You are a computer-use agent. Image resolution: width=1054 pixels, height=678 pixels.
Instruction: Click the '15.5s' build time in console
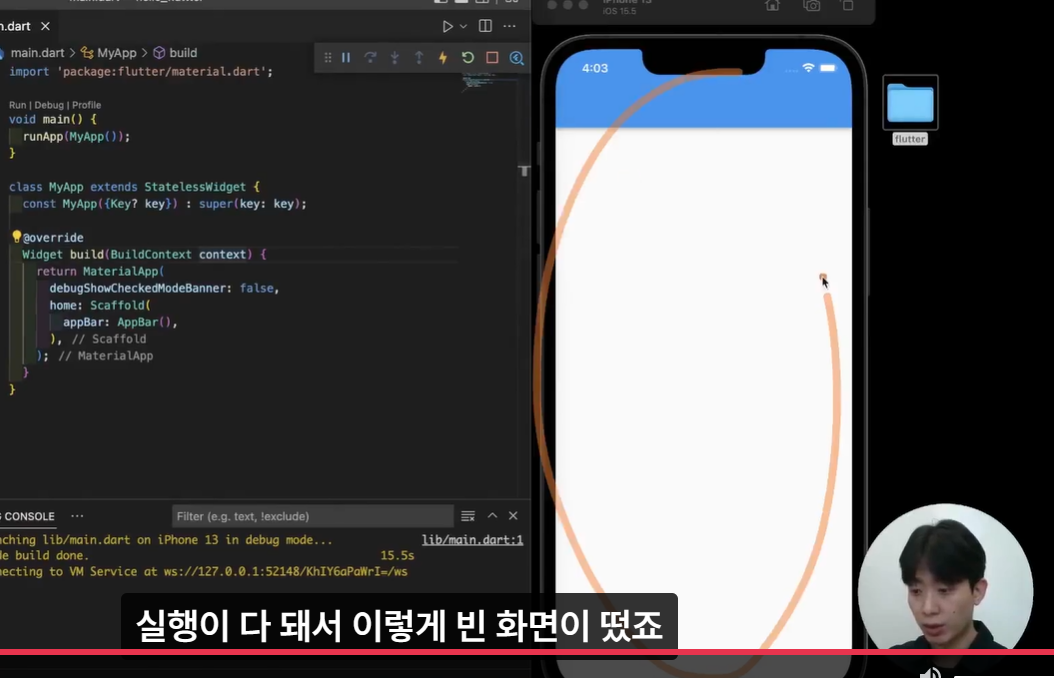(x=397, y=556)
